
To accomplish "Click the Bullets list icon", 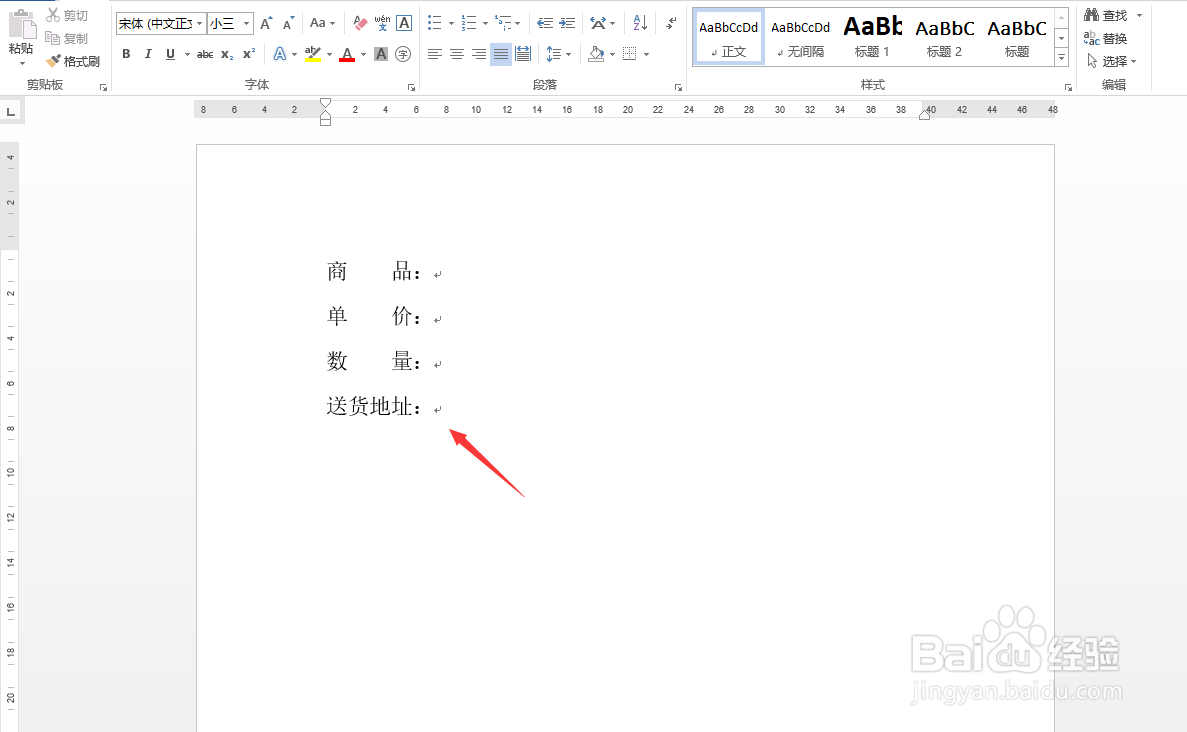I will [x=435, y=23].
